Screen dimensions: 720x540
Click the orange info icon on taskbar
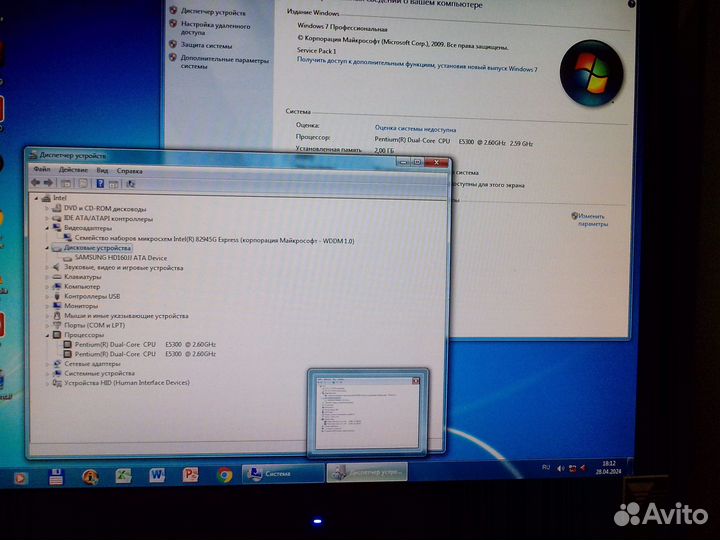click(90, 477)
